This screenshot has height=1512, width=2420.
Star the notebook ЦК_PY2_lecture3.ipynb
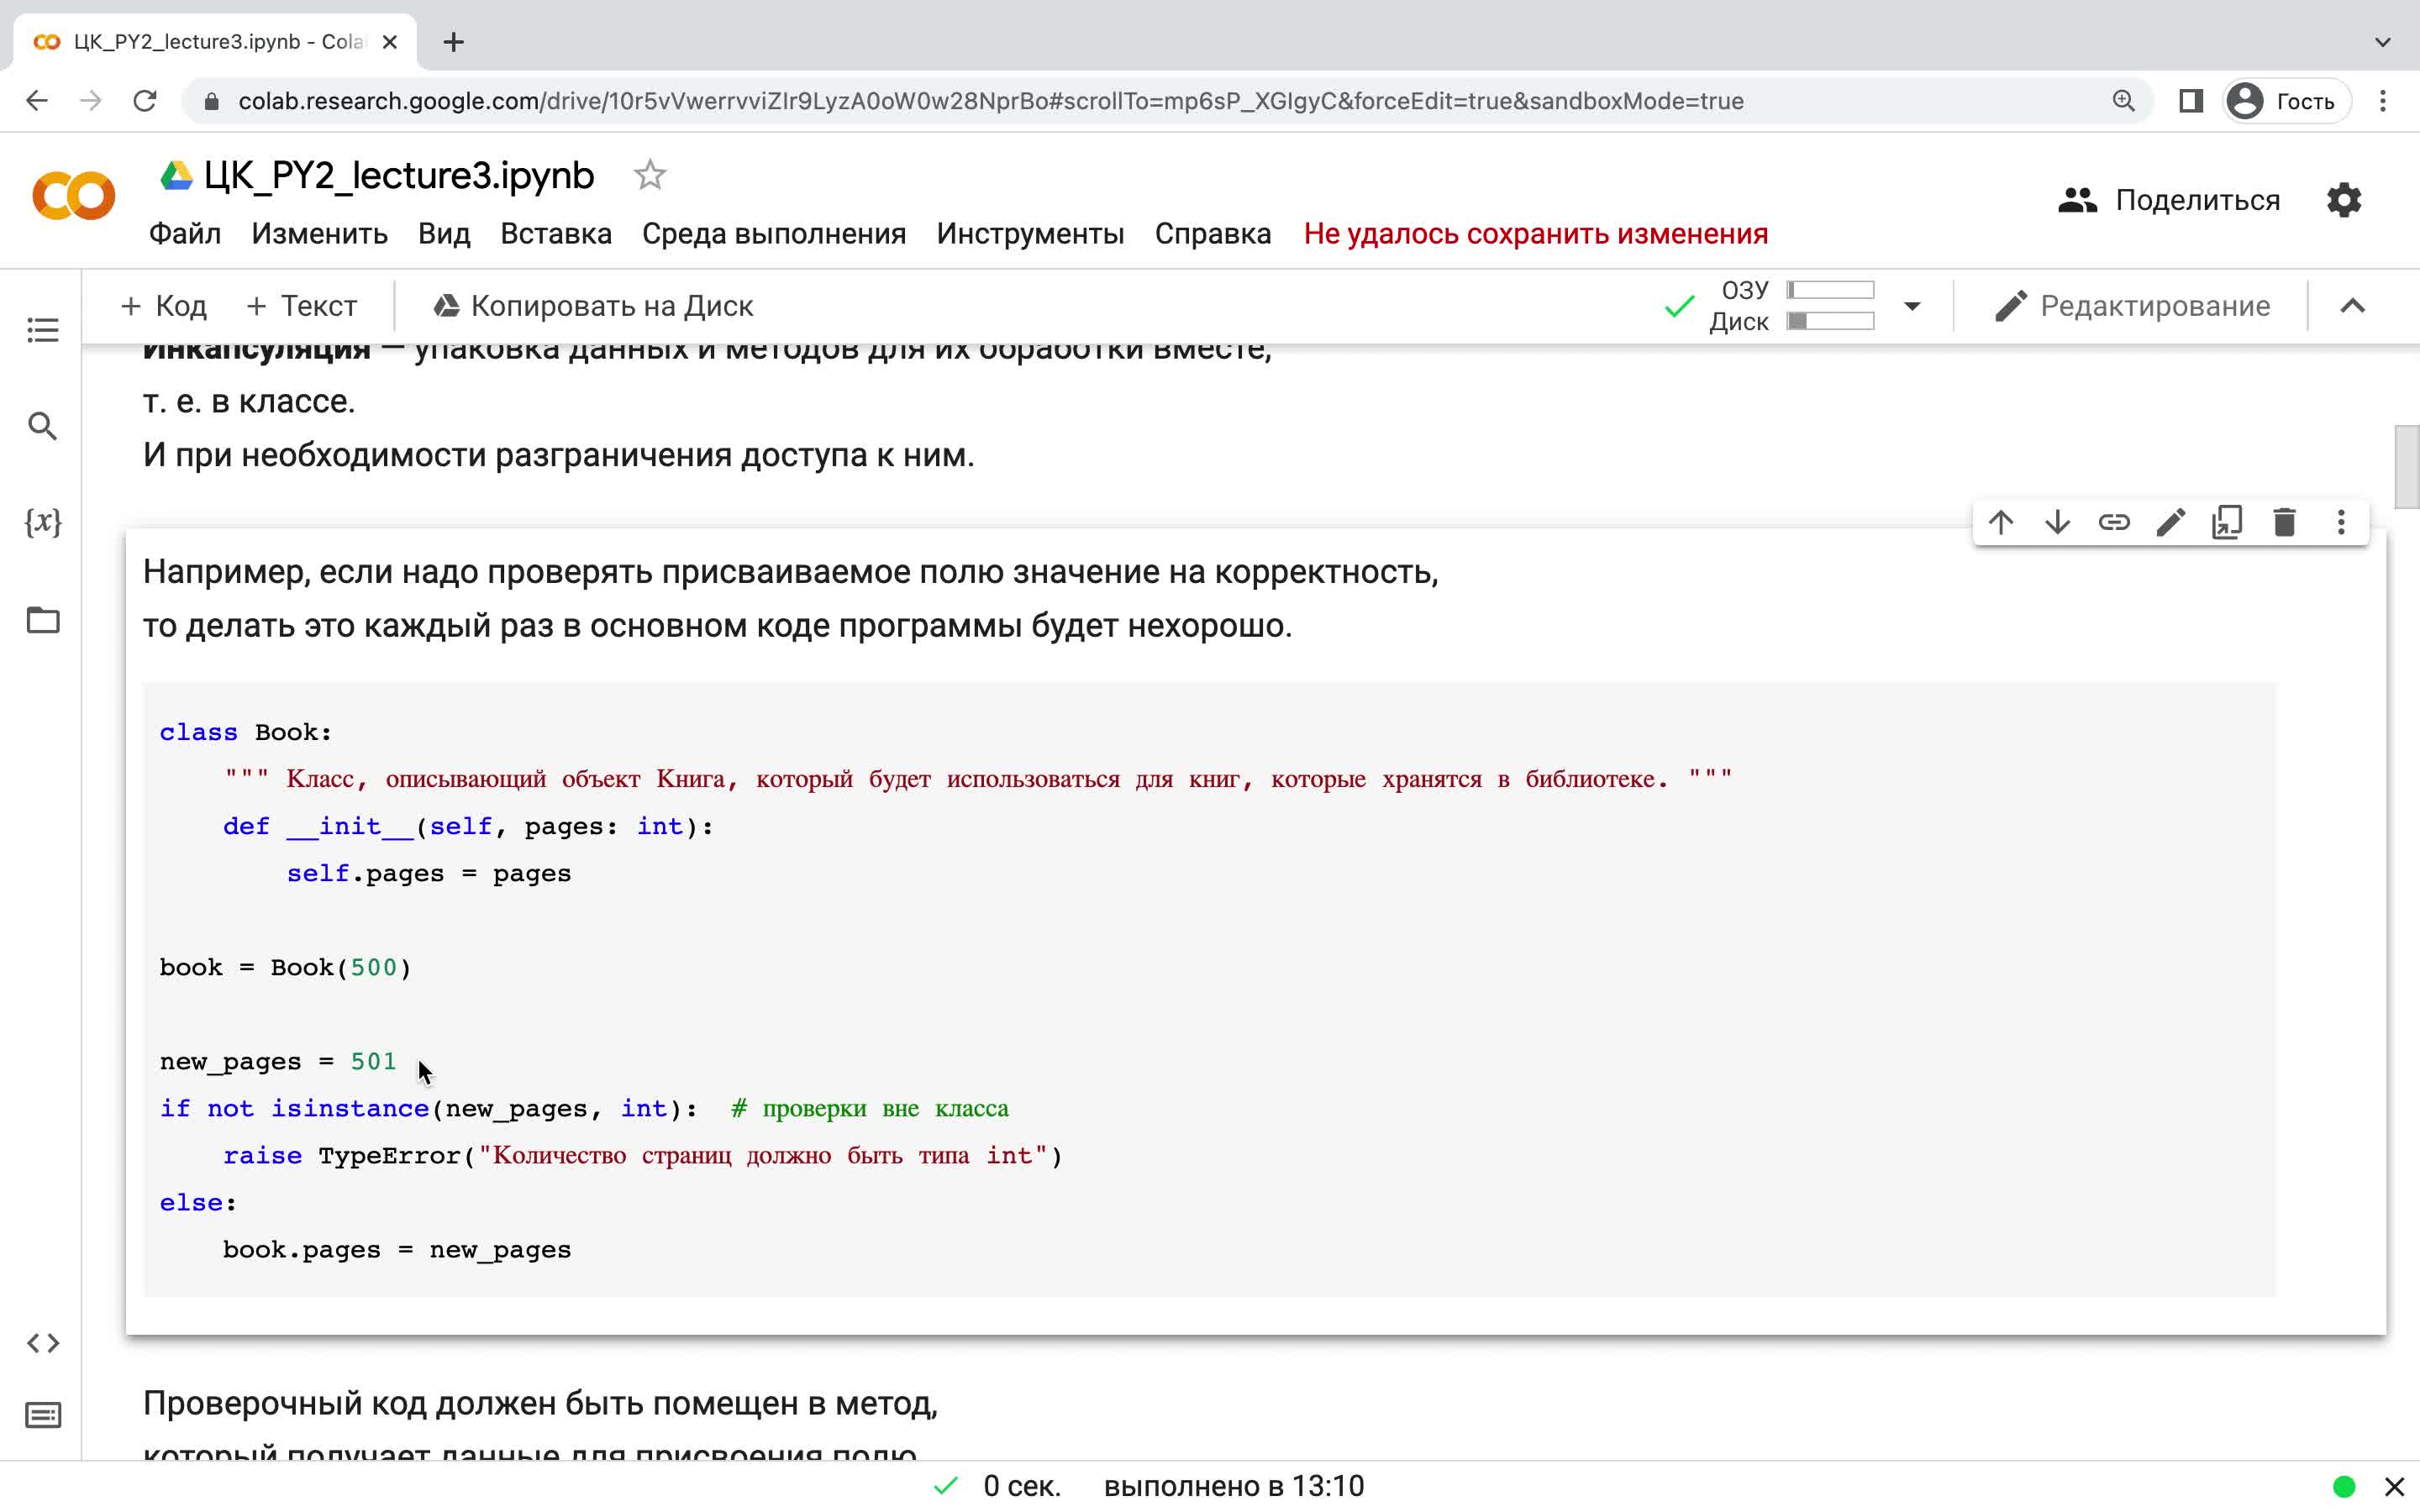click(650, 175)
